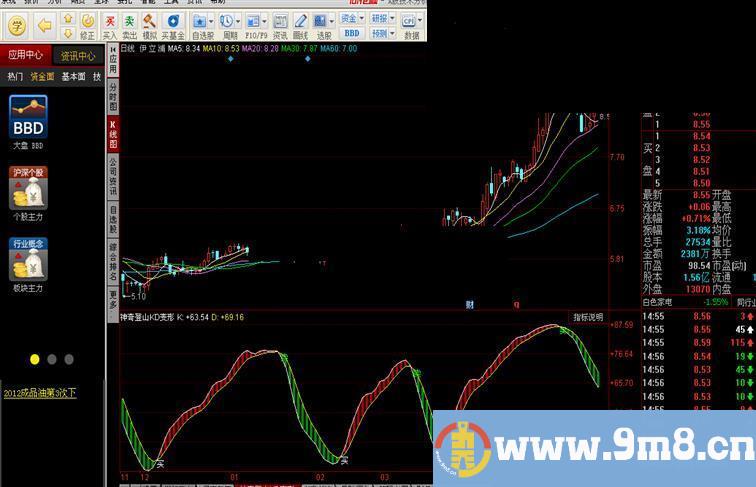
Task: Open the 大盘 BBD icon
Action: [x=28, y=117]
